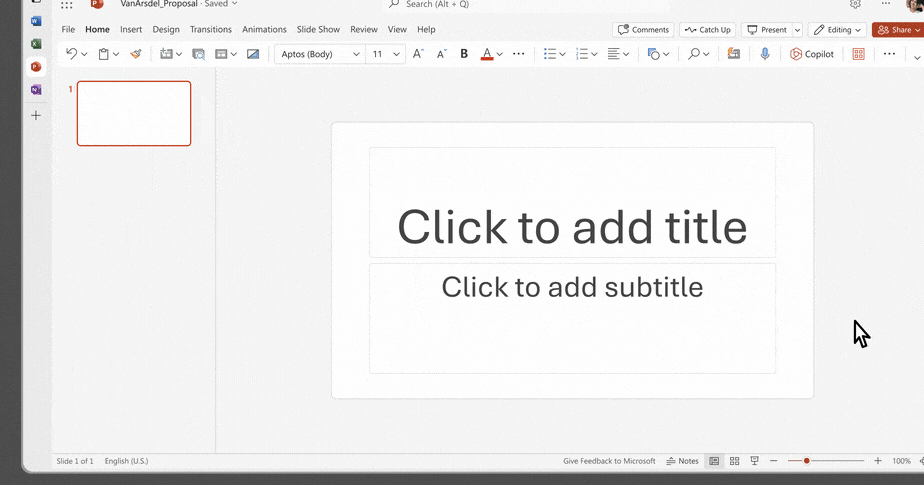Decrease font size with the small A icon

441,54
